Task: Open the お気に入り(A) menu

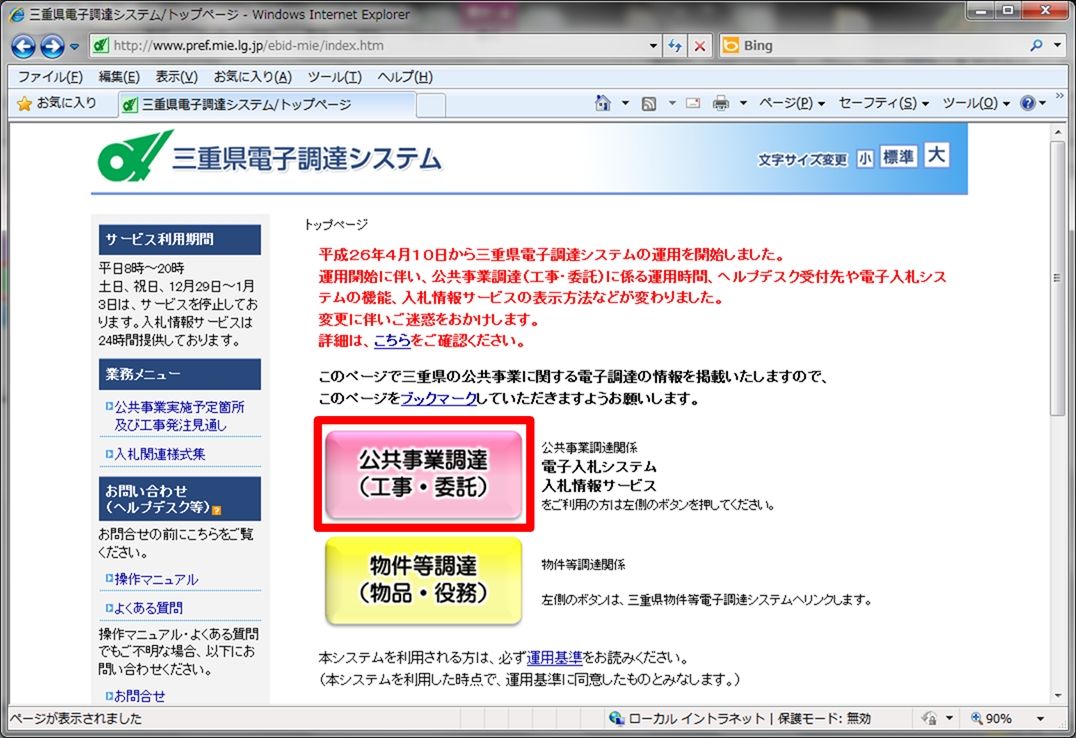Action: click(x=253, y=77)
